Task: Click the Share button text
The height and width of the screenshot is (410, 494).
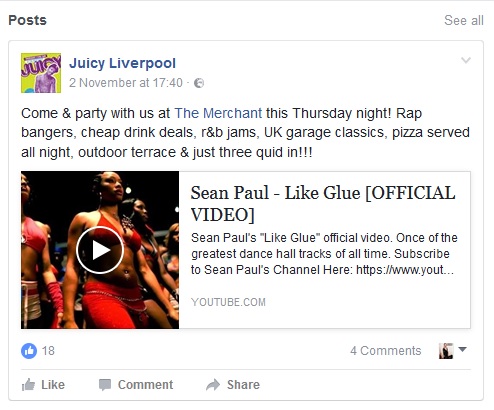Action: (243, 385)
